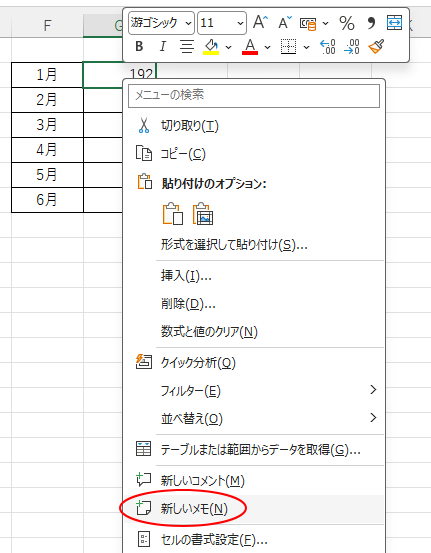This screenshot has width=431, height=553.
Task: Click the メニューの検索 search box
Action: click(254, 95)
